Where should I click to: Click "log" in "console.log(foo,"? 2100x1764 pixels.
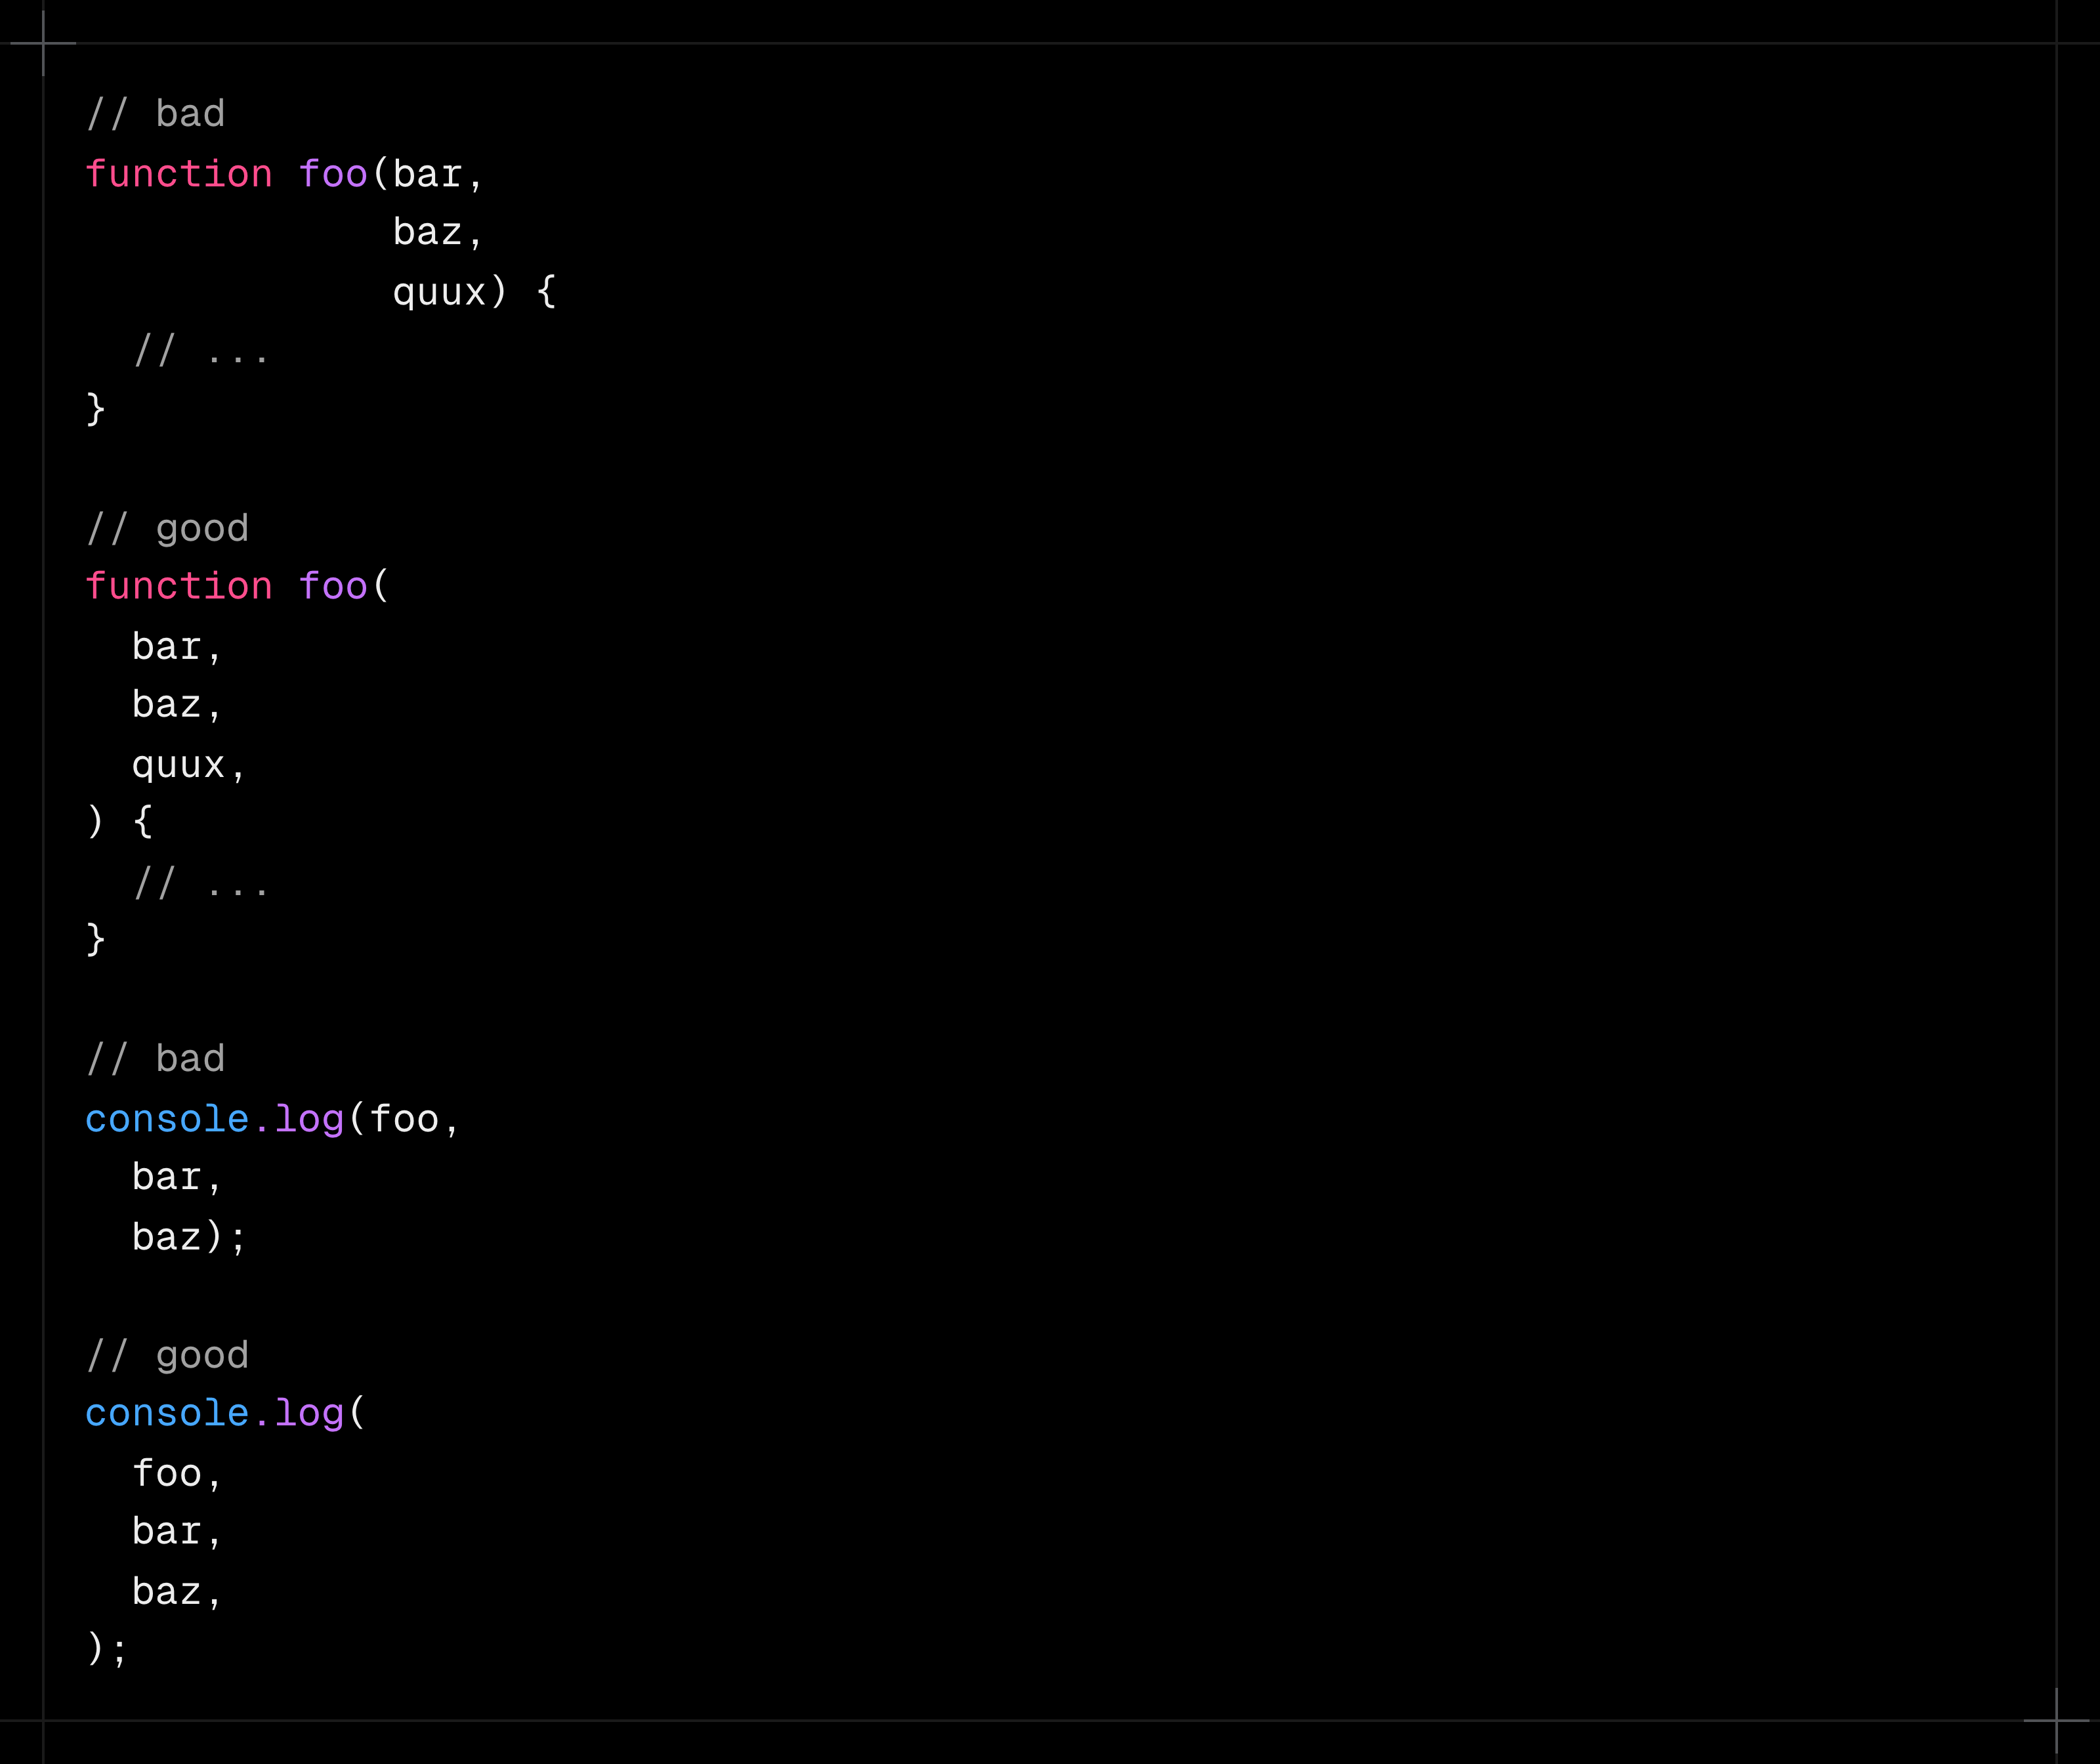[309, 1119]
